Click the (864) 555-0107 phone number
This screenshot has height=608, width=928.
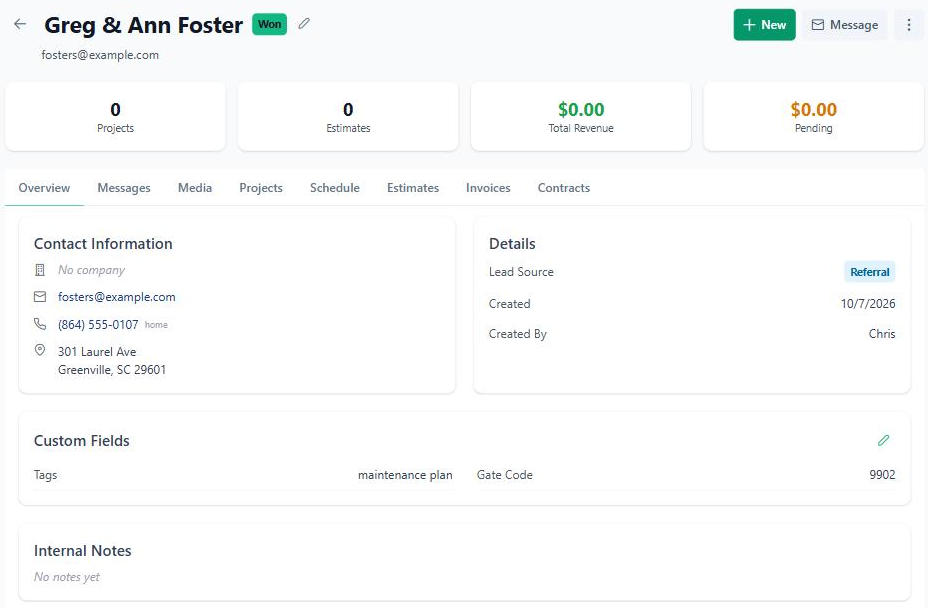[x=98, y=324]
